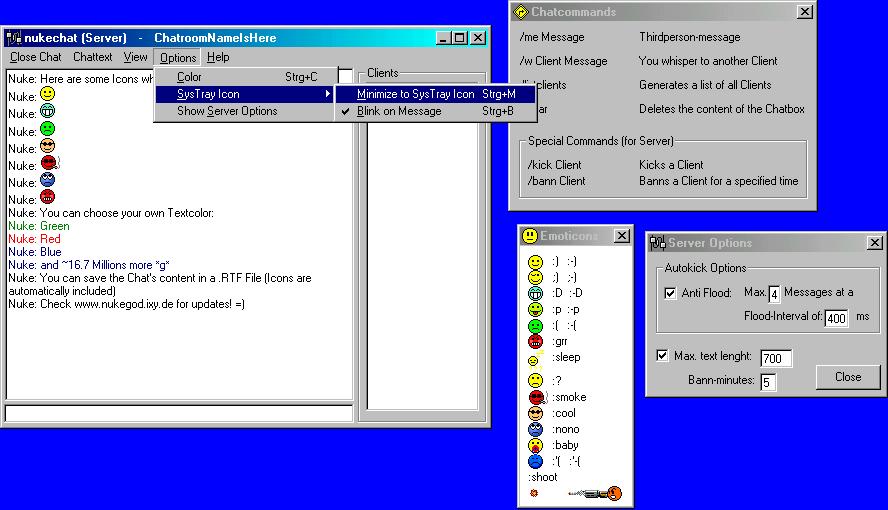Select Show Server Options menu entry

[x=227, y=111]
